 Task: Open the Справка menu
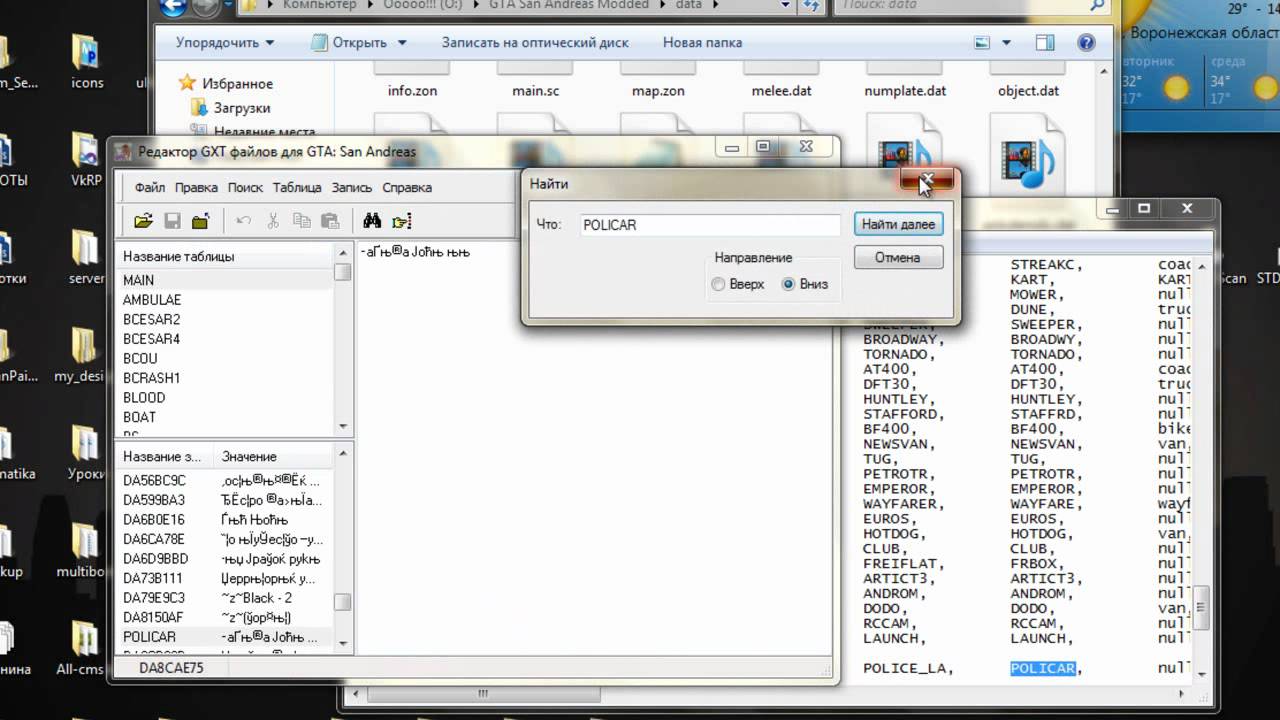(407, 187)
